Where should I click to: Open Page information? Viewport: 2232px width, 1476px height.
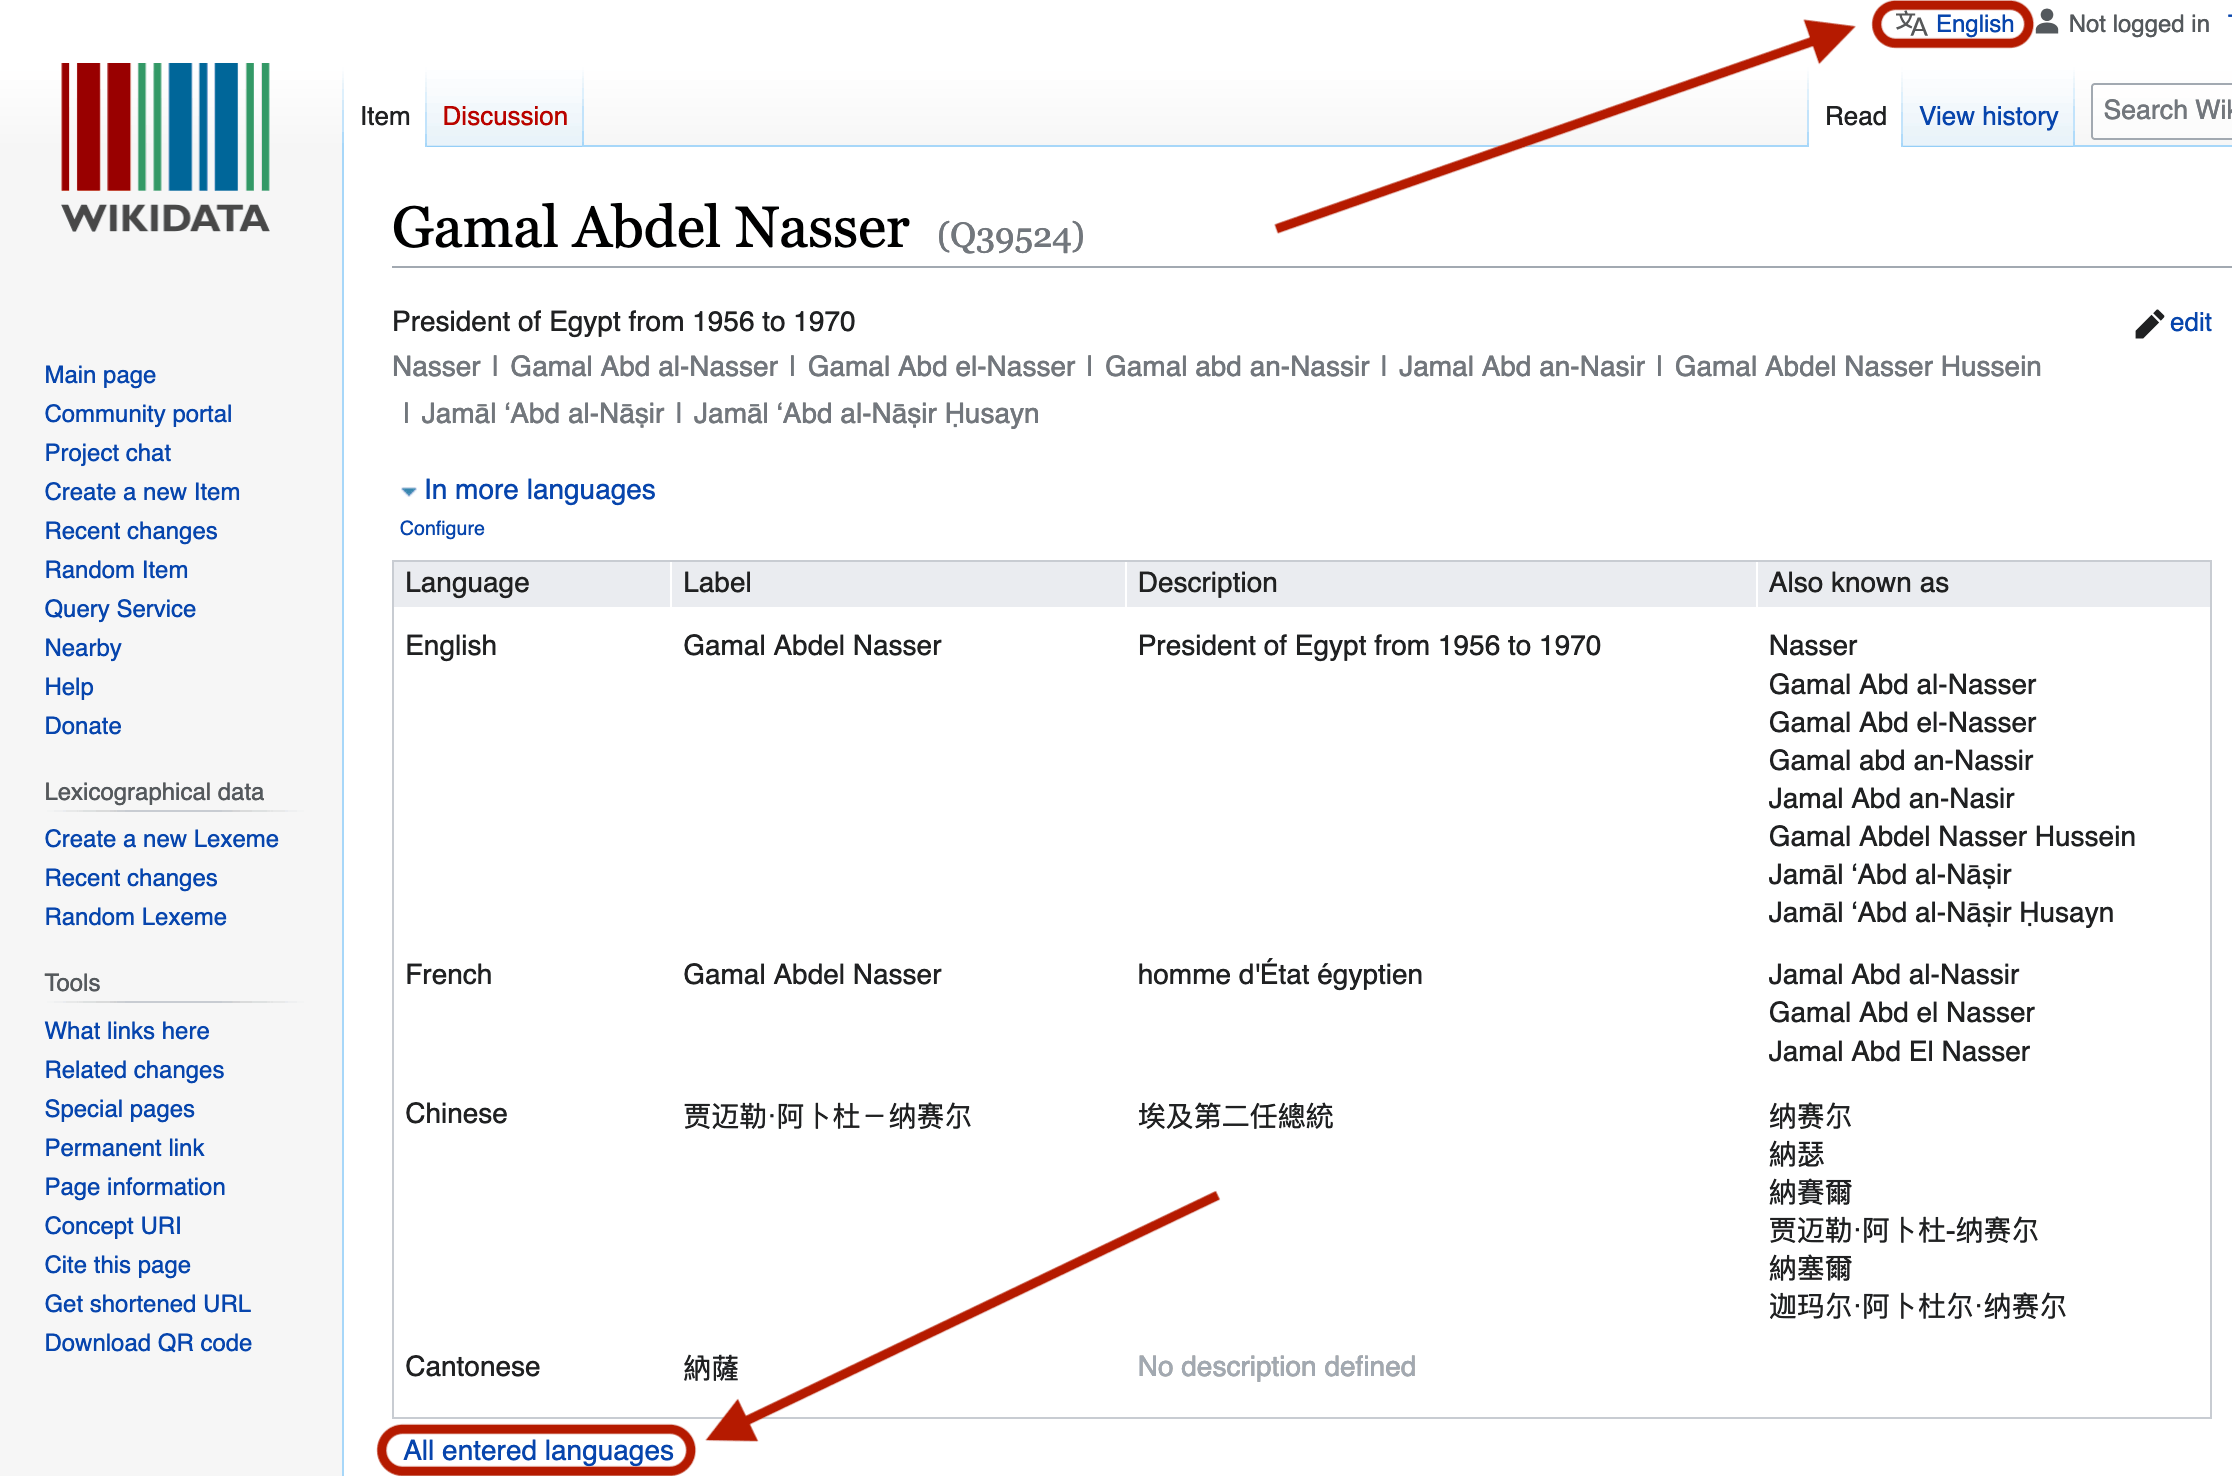click(x=135, y=1187)
